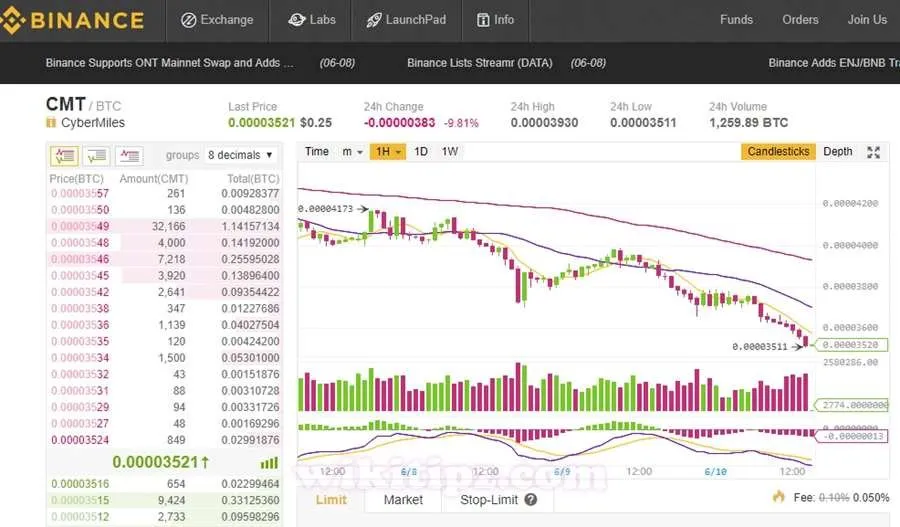Click the Amount(CMT) column header
The height and width of the screenshot is (527, 900).
tap(153, 179)
